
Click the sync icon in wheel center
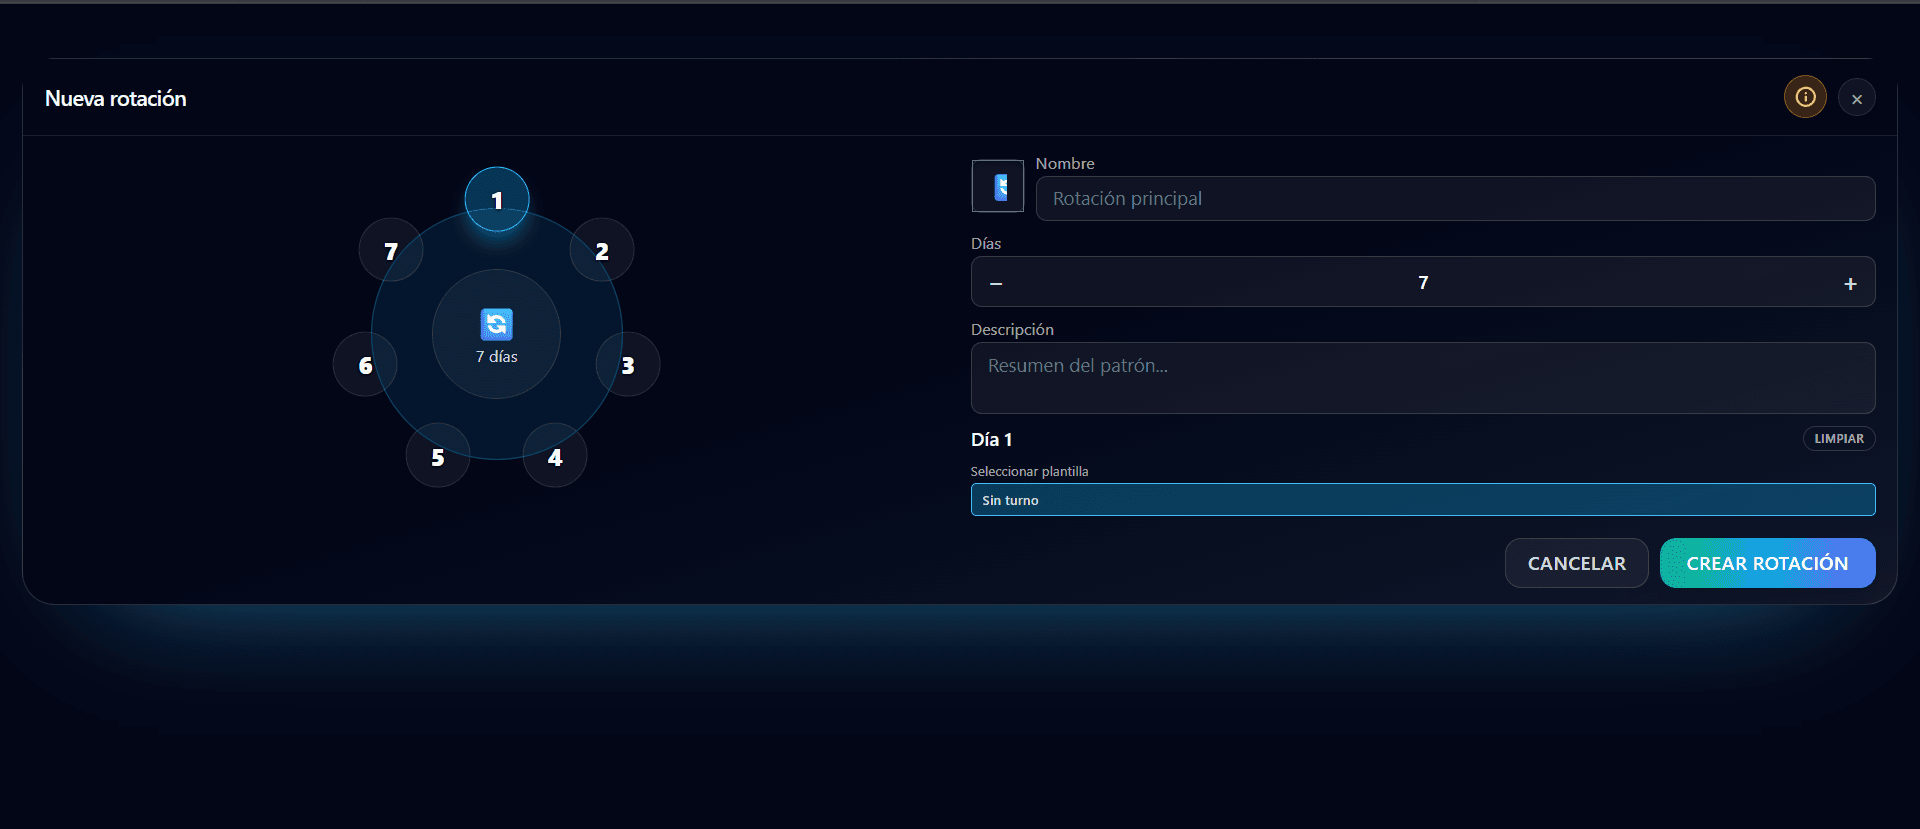(x=496, y=324)
